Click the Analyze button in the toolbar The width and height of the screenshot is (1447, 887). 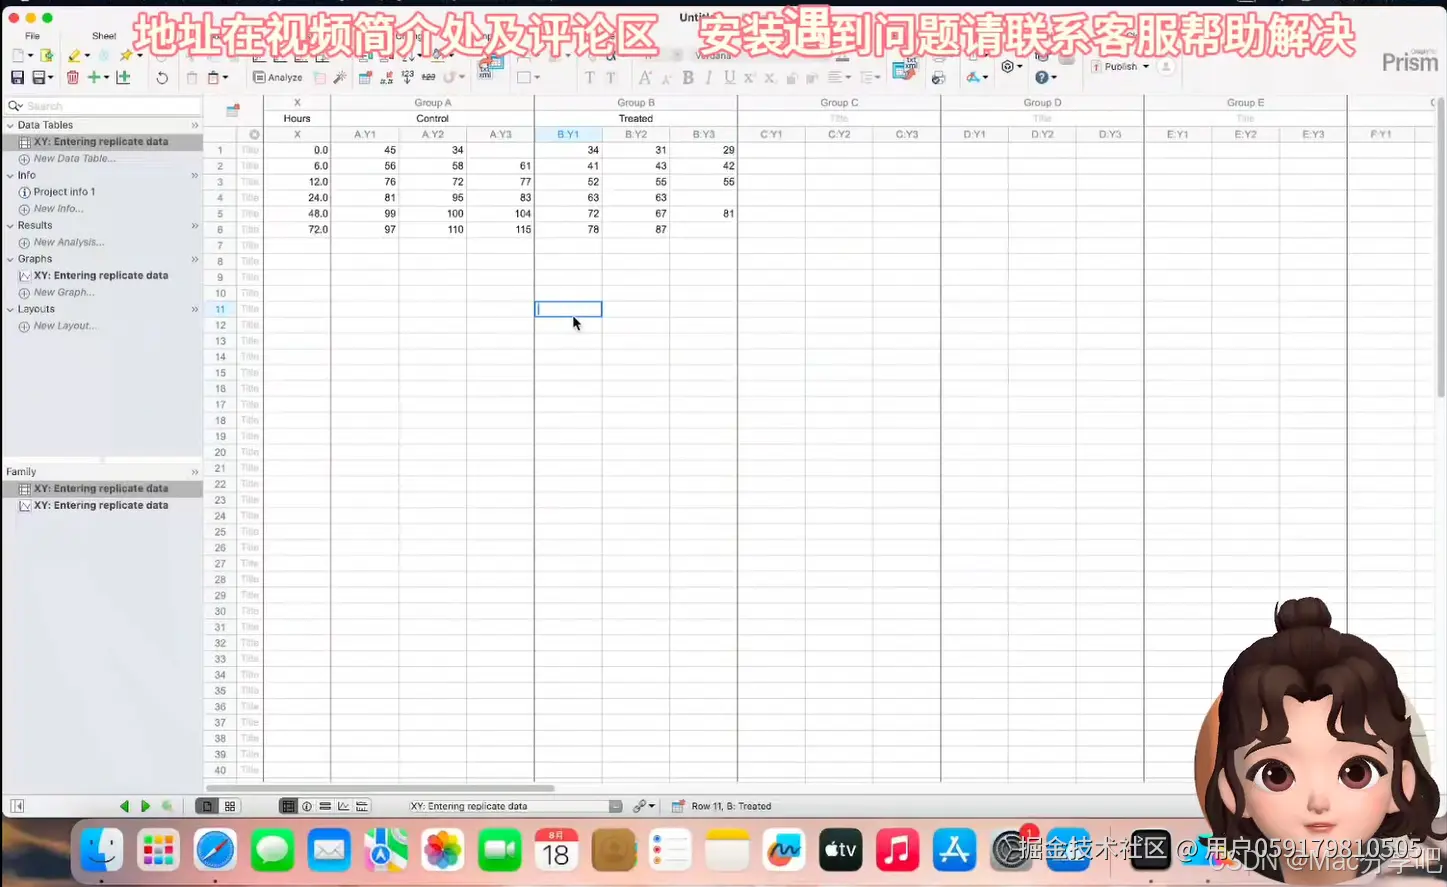coord(278,77)
